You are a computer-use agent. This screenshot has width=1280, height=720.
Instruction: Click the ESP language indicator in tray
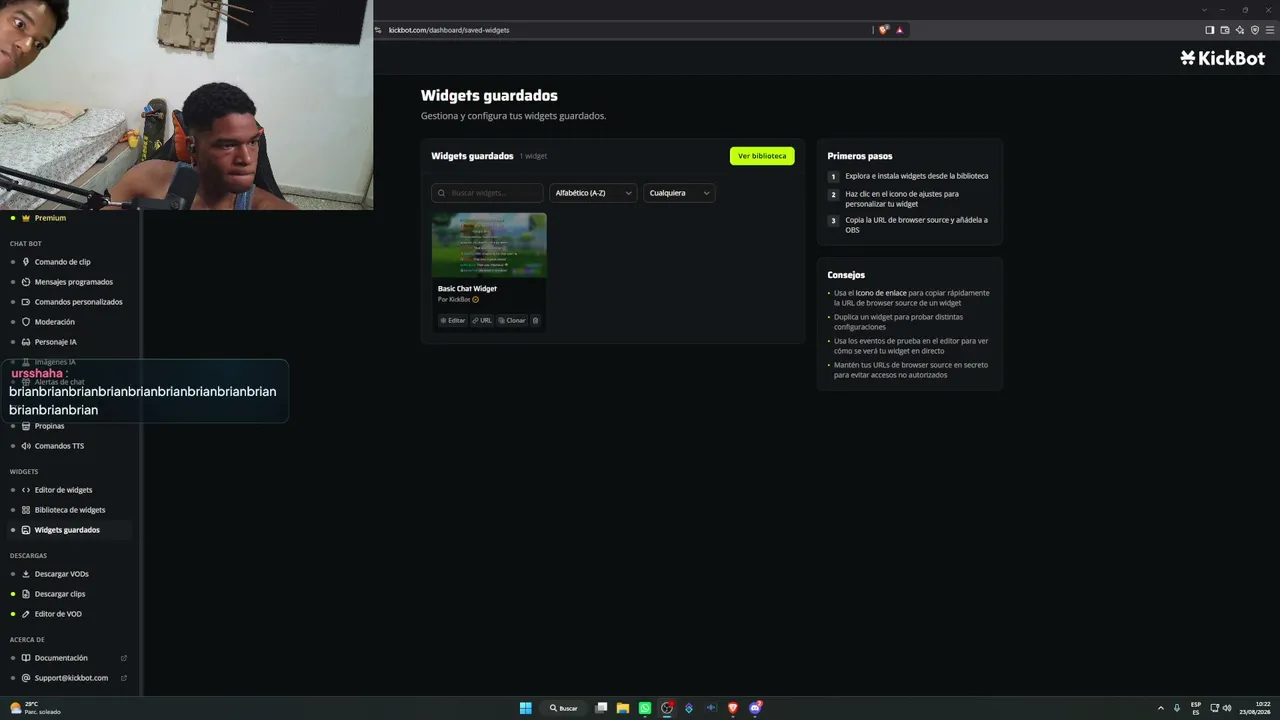(1196, 708)
